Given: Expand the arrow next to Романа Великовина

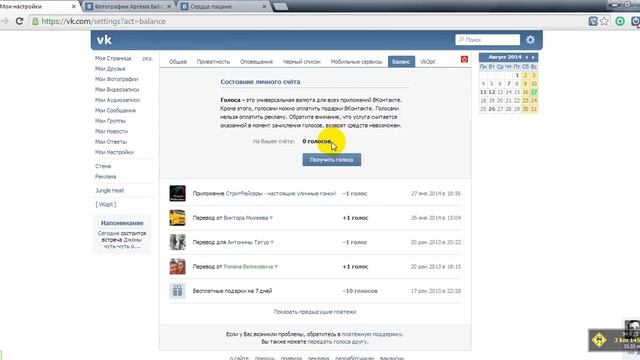Looking at the screenshot, I should coord(276,267).
